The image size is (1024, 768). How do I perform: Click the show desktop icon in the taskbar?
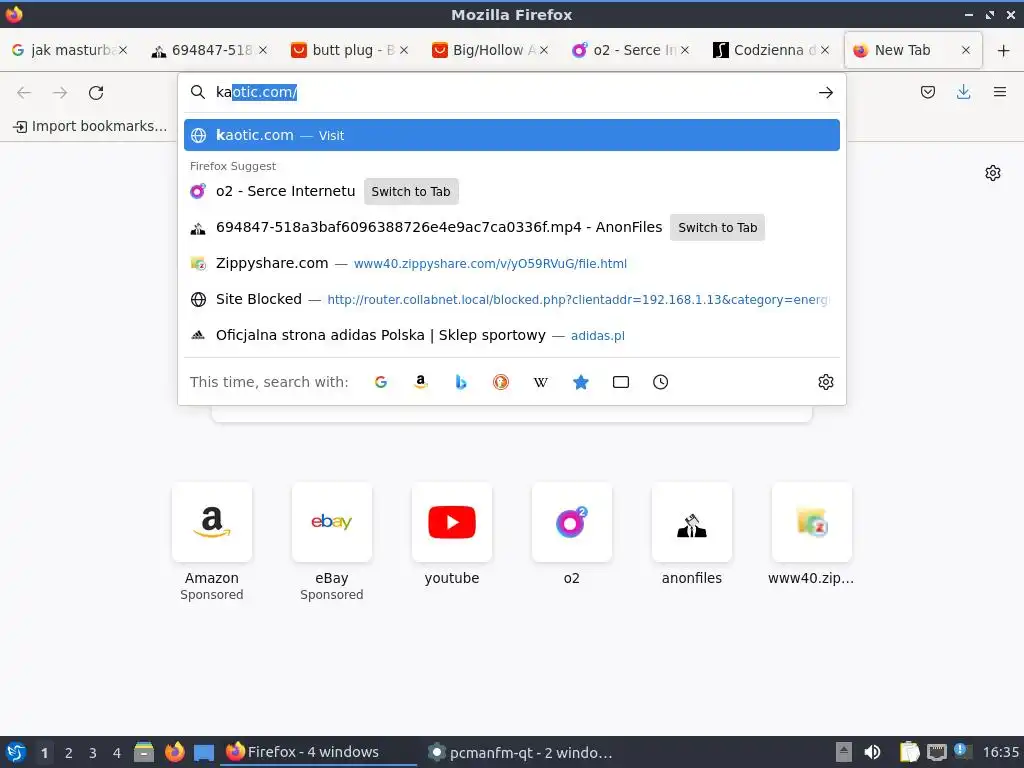tap(204, 752)
